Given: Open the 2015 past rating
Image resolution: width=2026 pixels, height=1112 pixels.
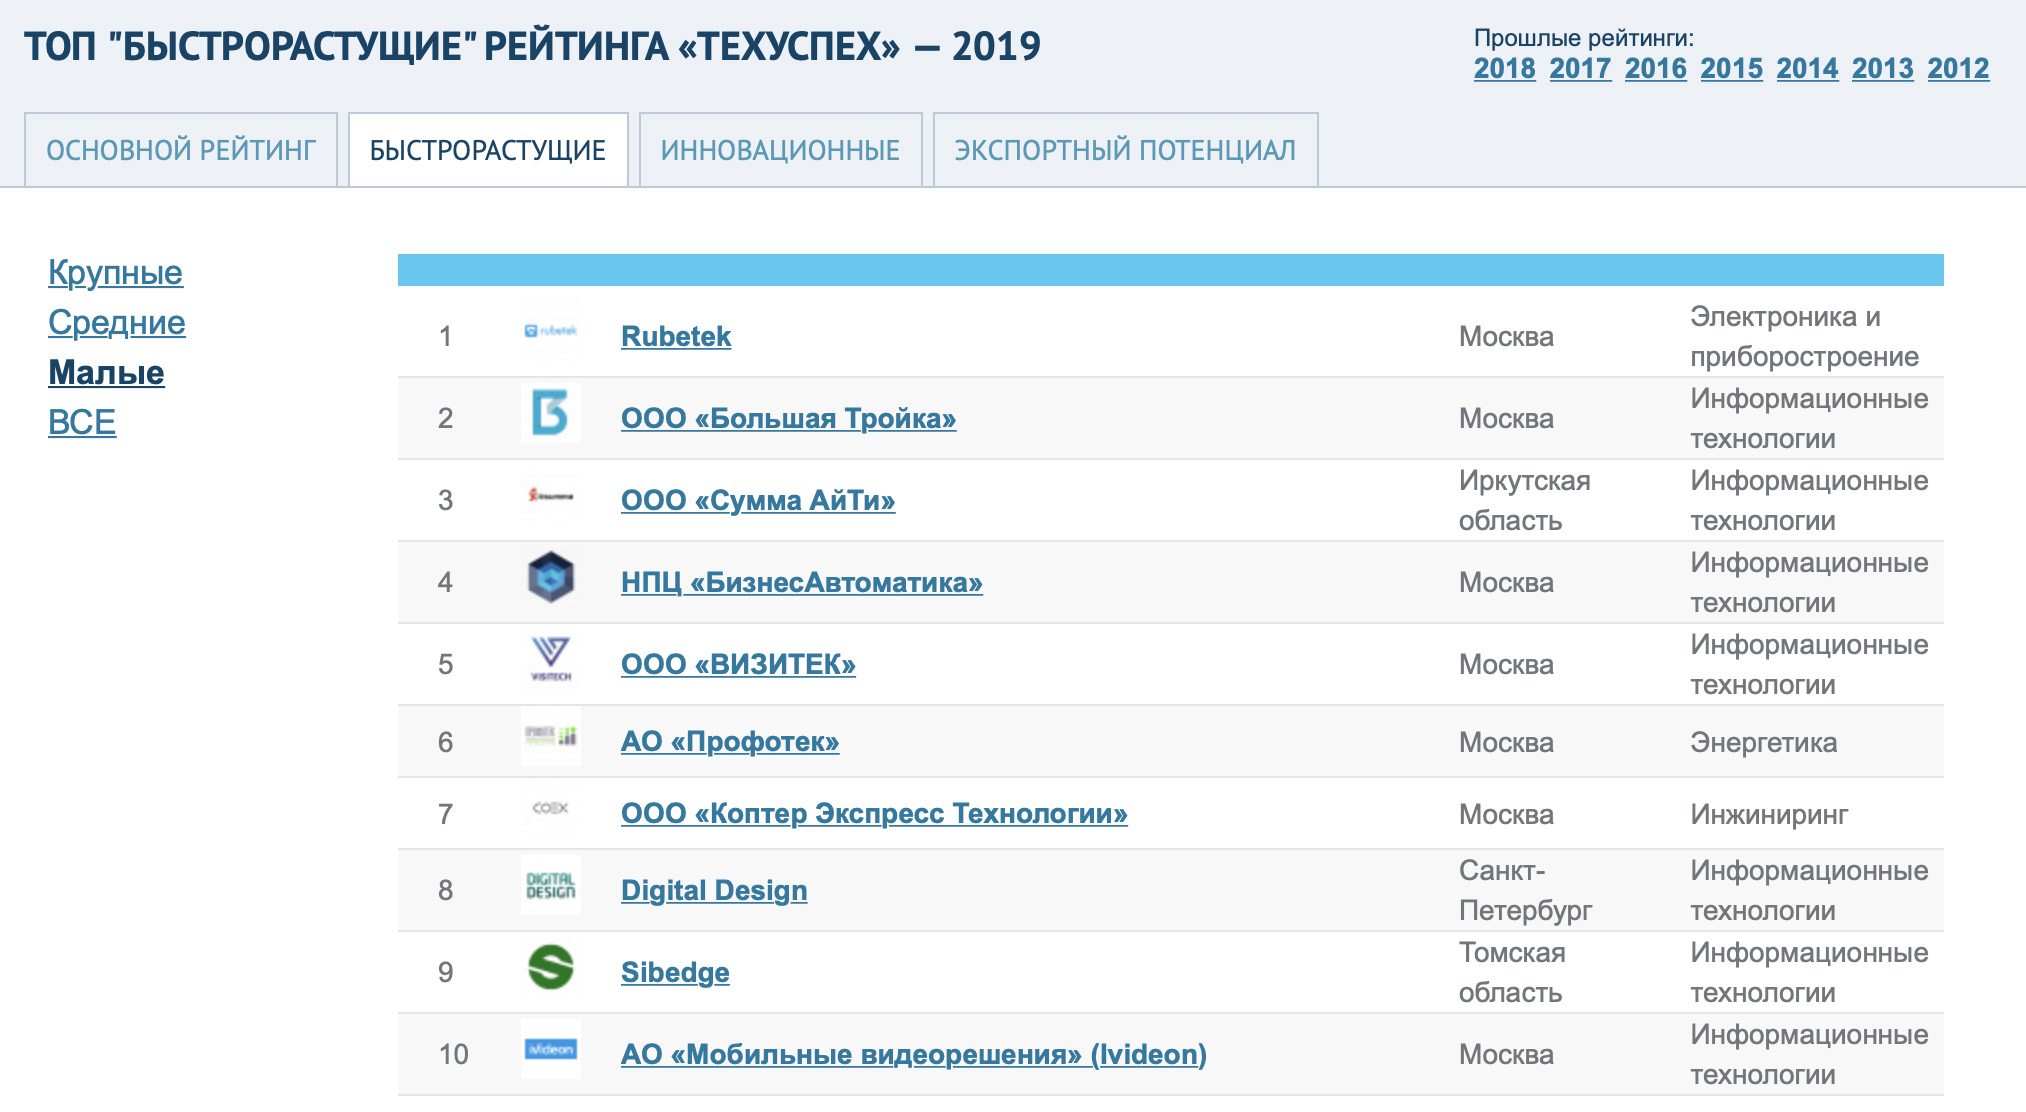Looking at the screenshot, I should [x=1732, y=68].
